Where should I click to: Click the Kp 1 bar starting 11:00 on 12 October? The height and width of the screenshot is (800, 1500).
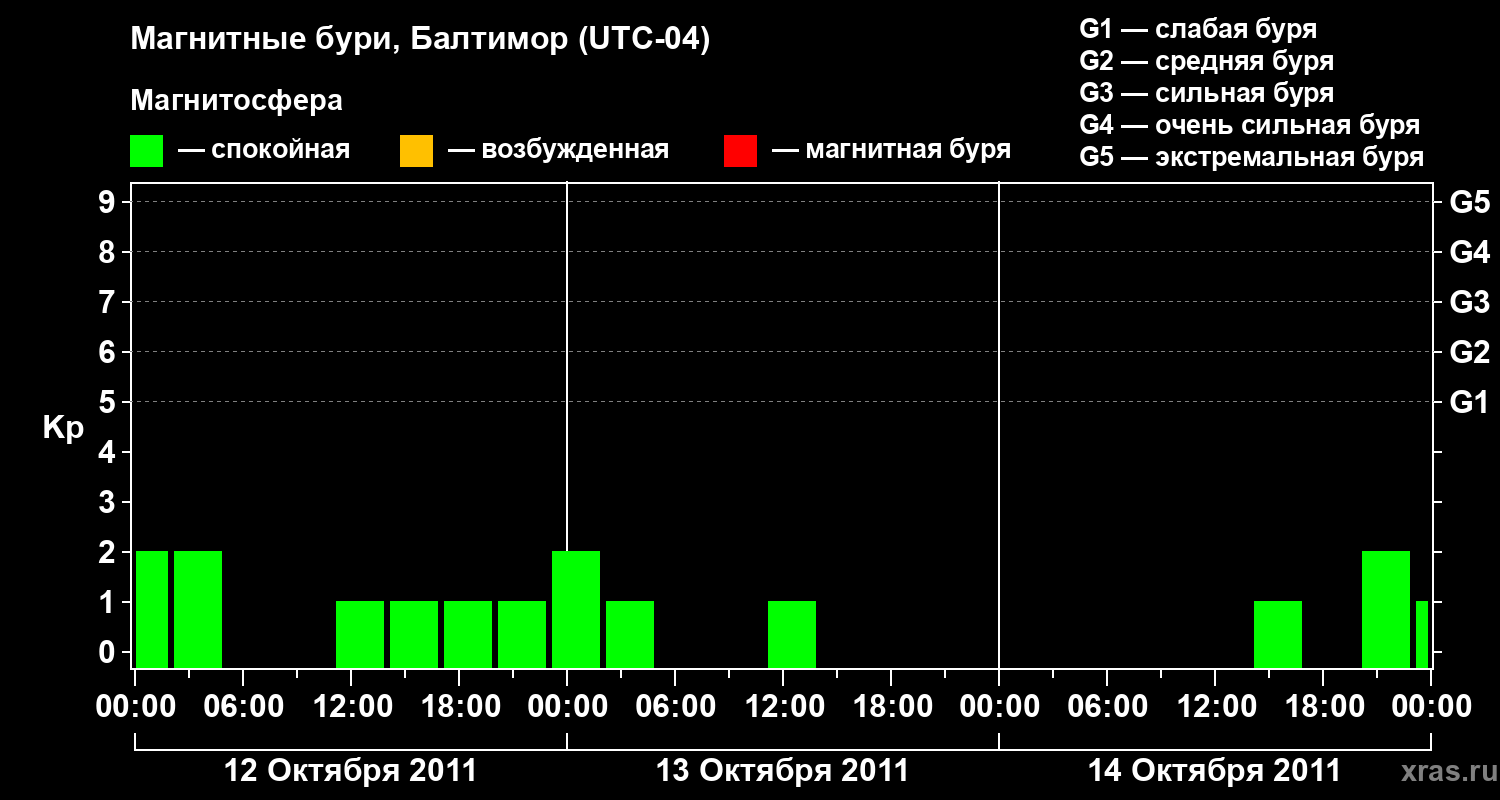pyautogui.click(x=360, y=634)
